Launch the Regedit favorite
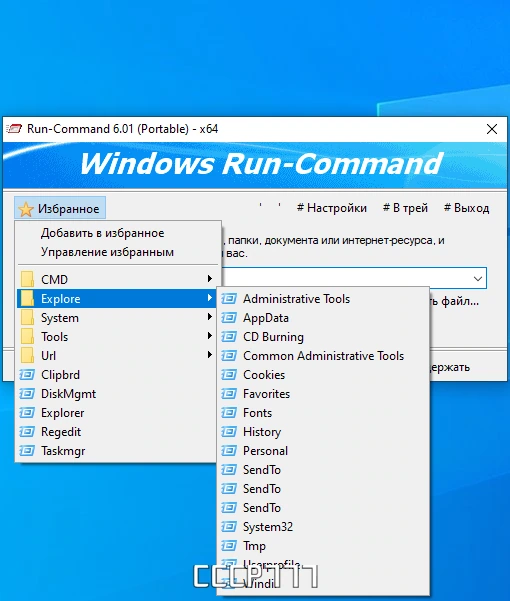Image resolution: width=510 pixels, height=601 pixels. coord(116,432)
